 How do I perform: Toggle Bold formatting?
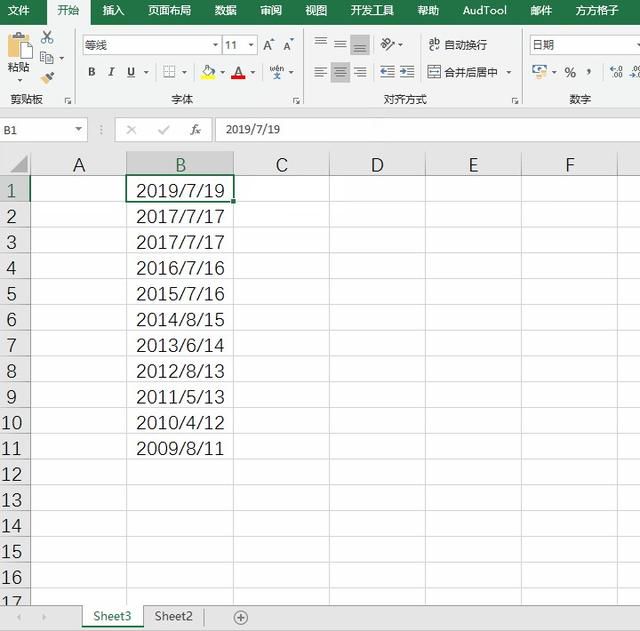(91, 72)
